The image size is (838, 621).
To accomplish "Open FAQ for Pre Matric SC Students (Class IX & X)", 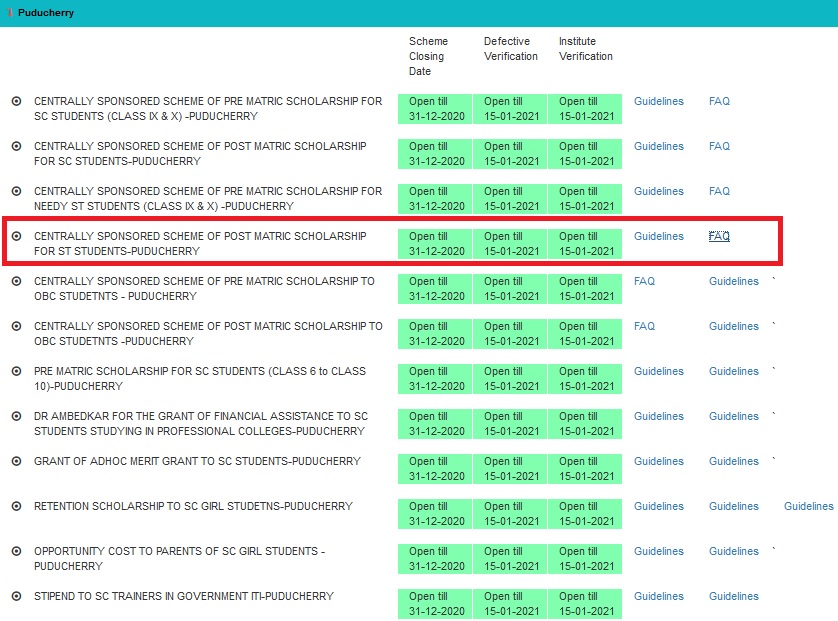I will [x=719, y=101].
